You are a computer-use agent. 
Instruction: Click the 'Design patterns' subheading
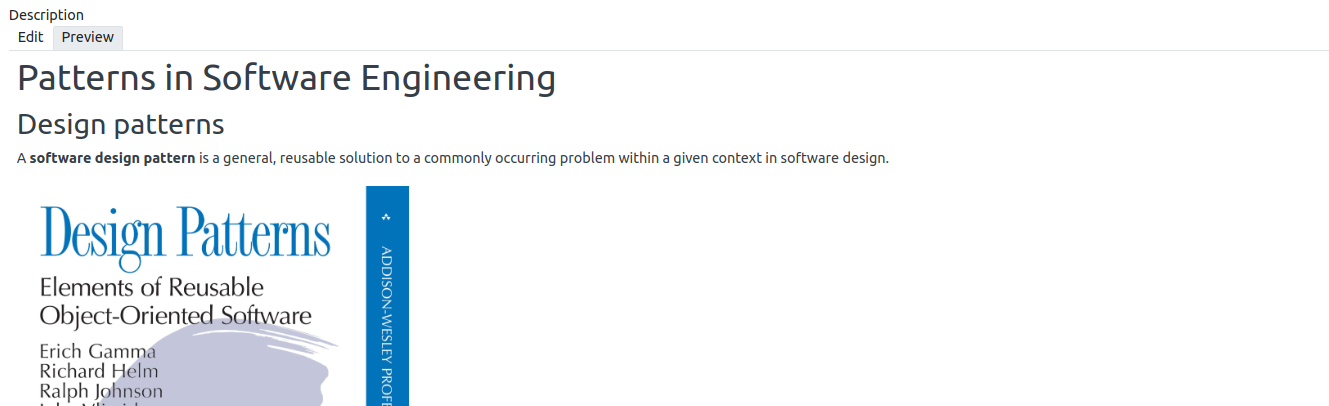121,125
